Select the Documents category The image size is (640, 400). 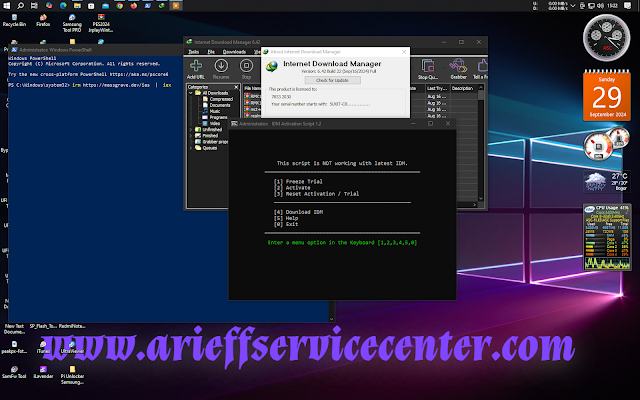click(217, 105)
